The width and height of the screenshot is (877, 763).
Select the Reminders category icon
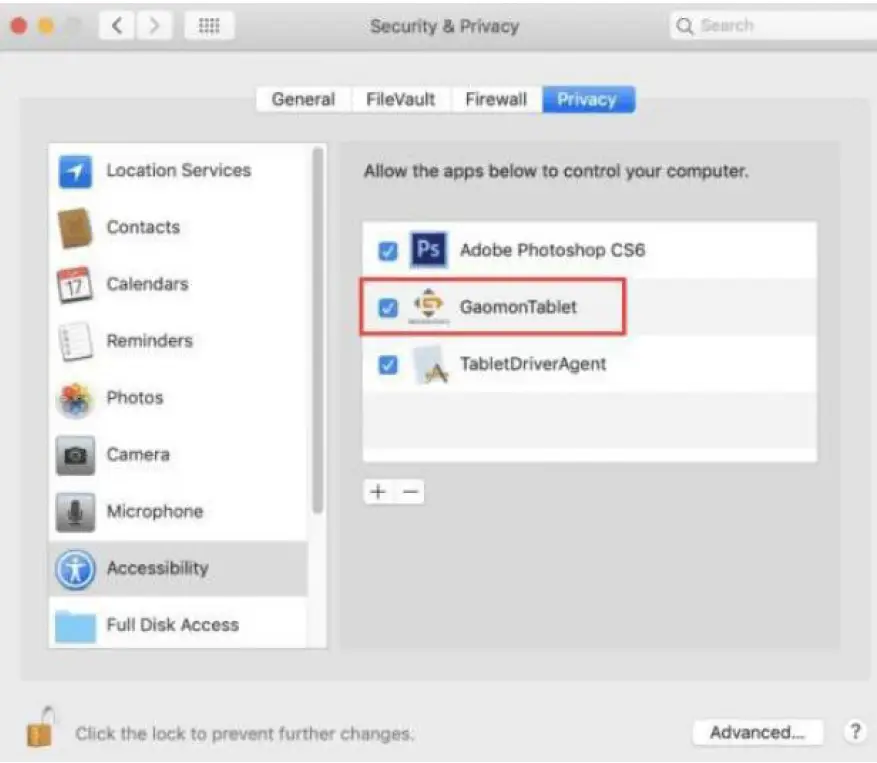pos(75,341)
